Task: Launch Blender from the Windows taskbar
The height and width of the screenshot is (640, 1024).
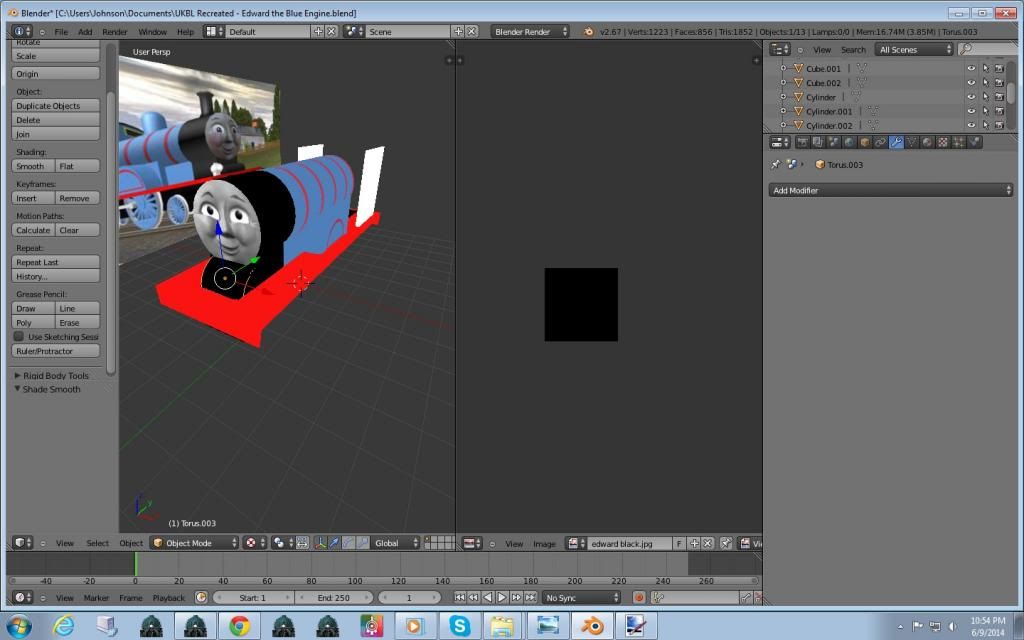Action: 592,626
